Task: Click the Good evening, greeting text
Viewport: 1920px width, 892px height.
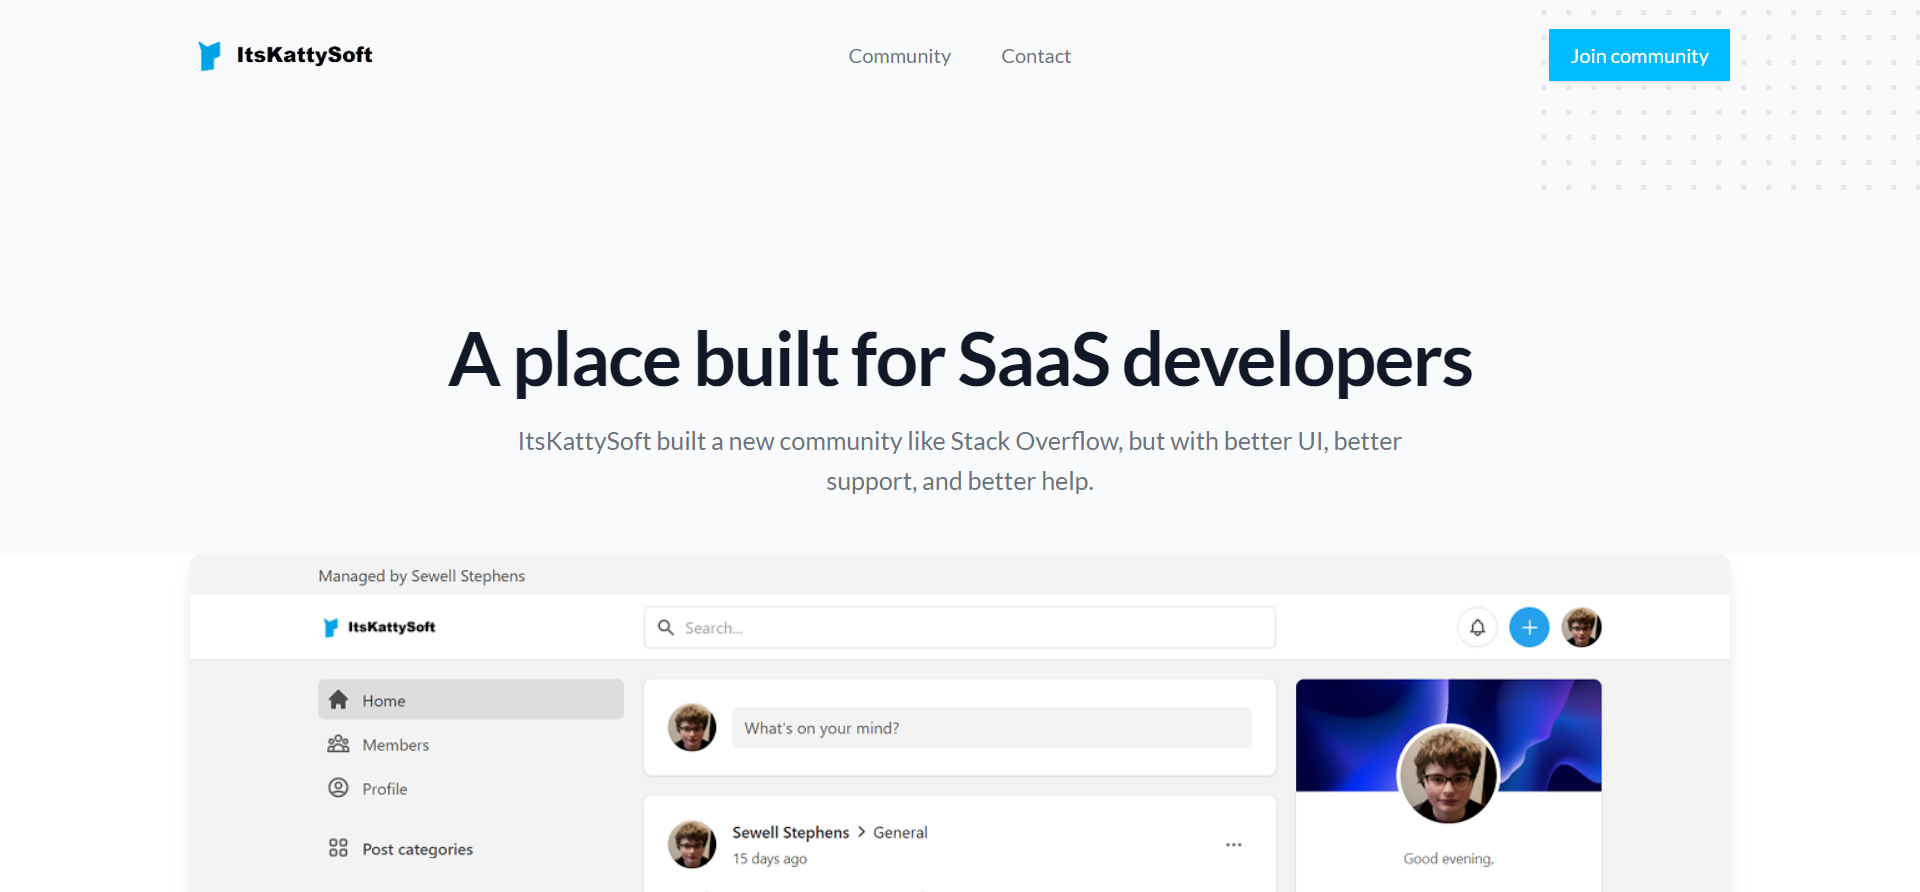Action: 1448,858
